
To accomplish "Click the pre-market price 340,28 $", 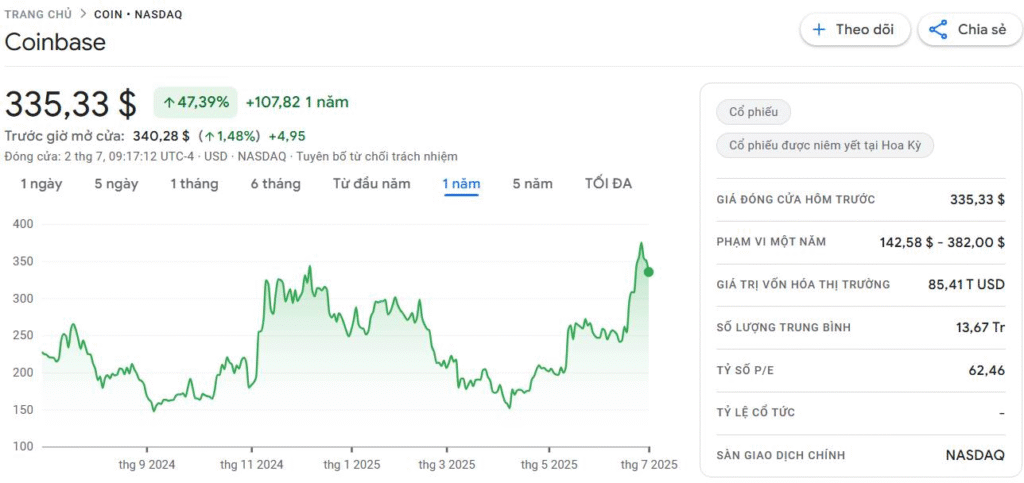I will coord(161,136).
